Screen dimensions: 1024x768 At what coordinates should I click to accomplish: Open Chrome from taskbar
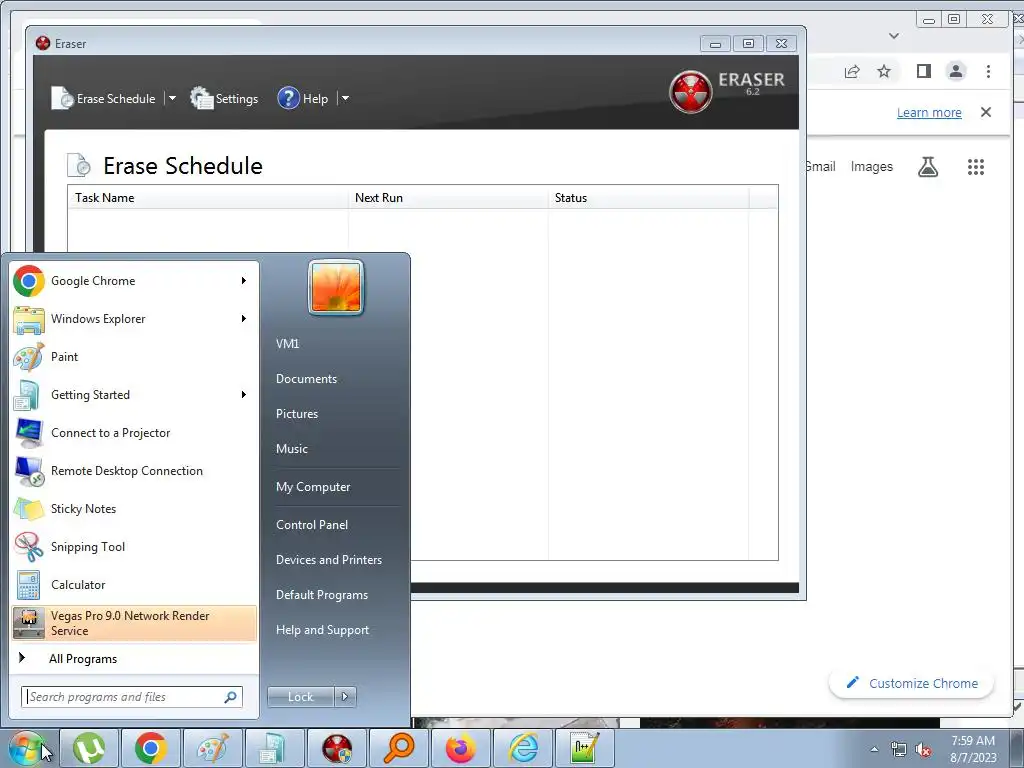(151, 748)
